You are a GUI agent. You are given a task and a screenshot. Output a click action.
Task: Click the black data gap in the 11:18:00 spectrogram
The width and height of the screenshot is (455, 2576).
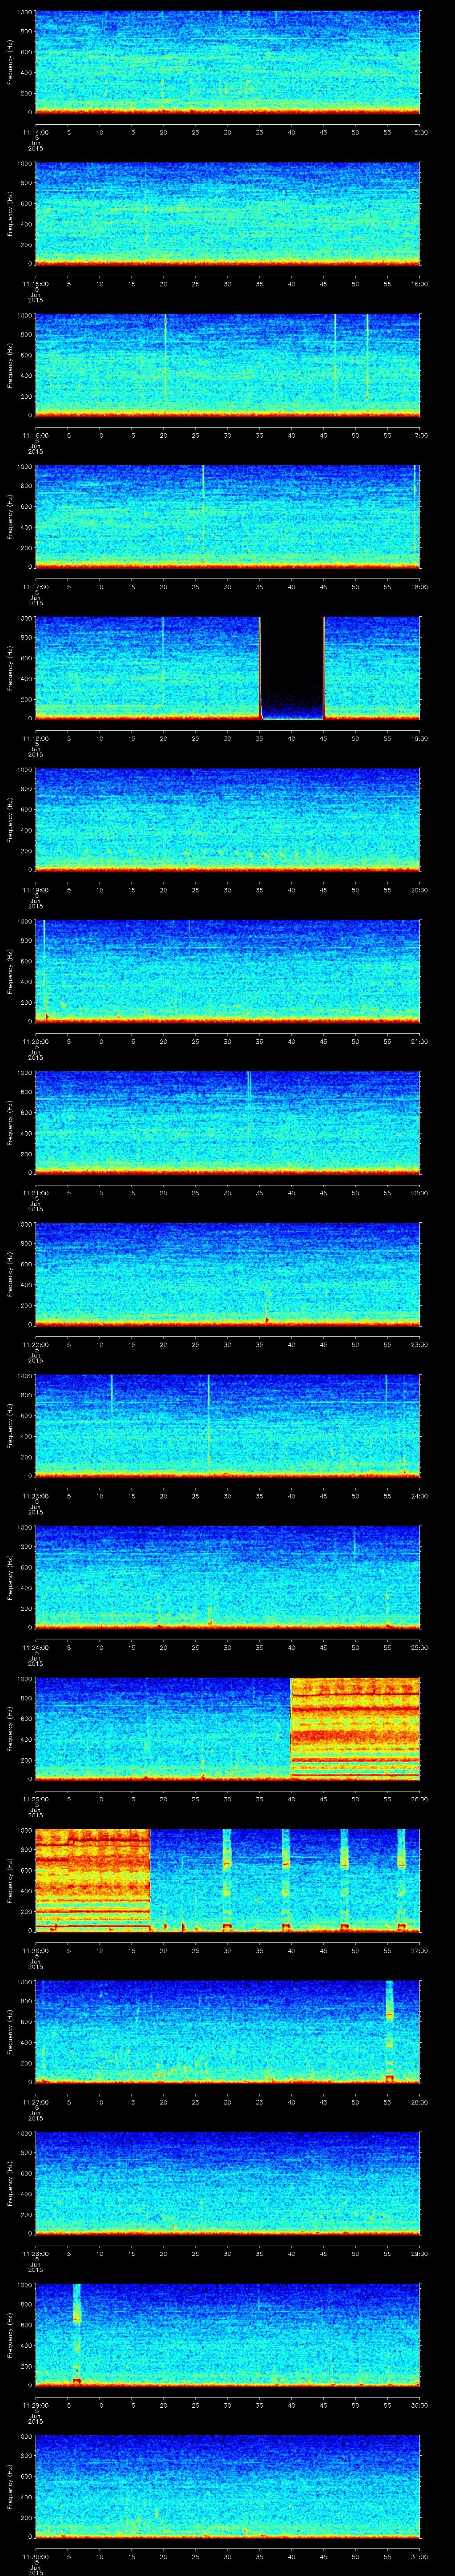[292, 668]
